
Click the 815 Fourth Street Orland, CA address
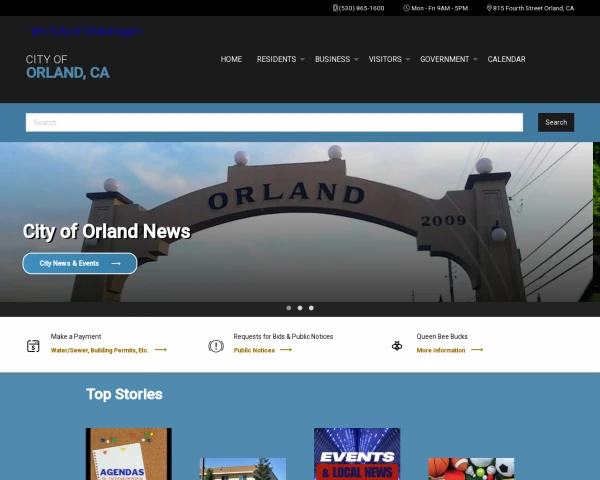[x=533, y=8]
